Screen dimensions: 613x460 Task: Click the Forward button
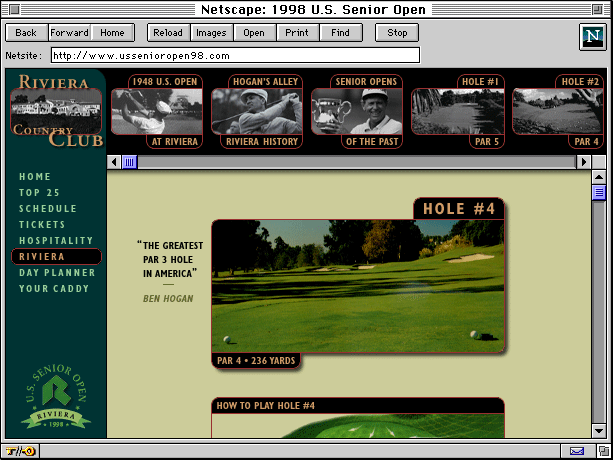point(70,32)
